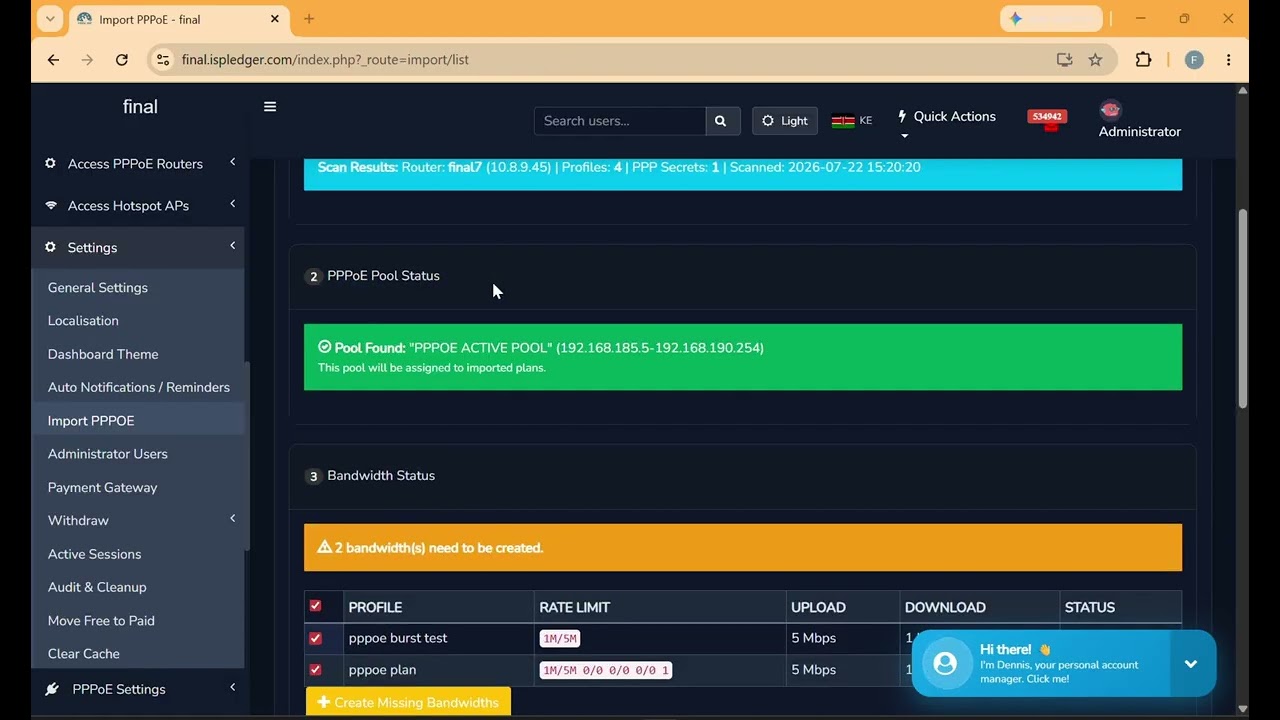Open Move Free to Paid item

click(x=101, y=621)
